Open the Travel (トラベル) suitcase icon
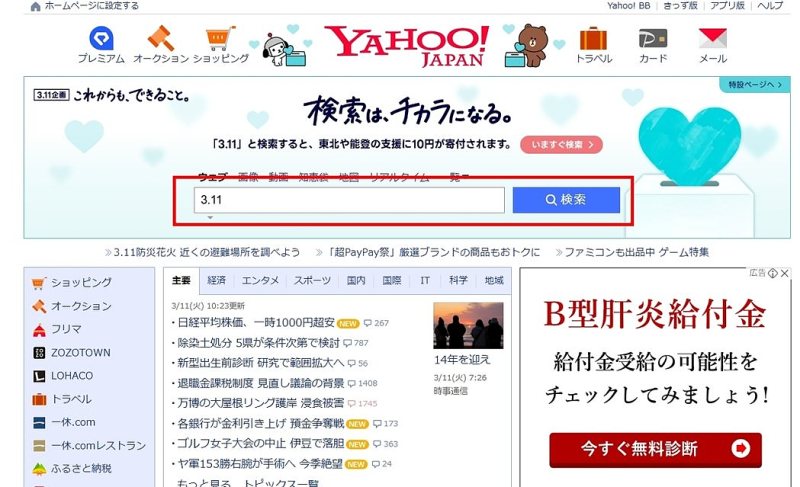The image size is (800, 487). click(x=593, y=39)
